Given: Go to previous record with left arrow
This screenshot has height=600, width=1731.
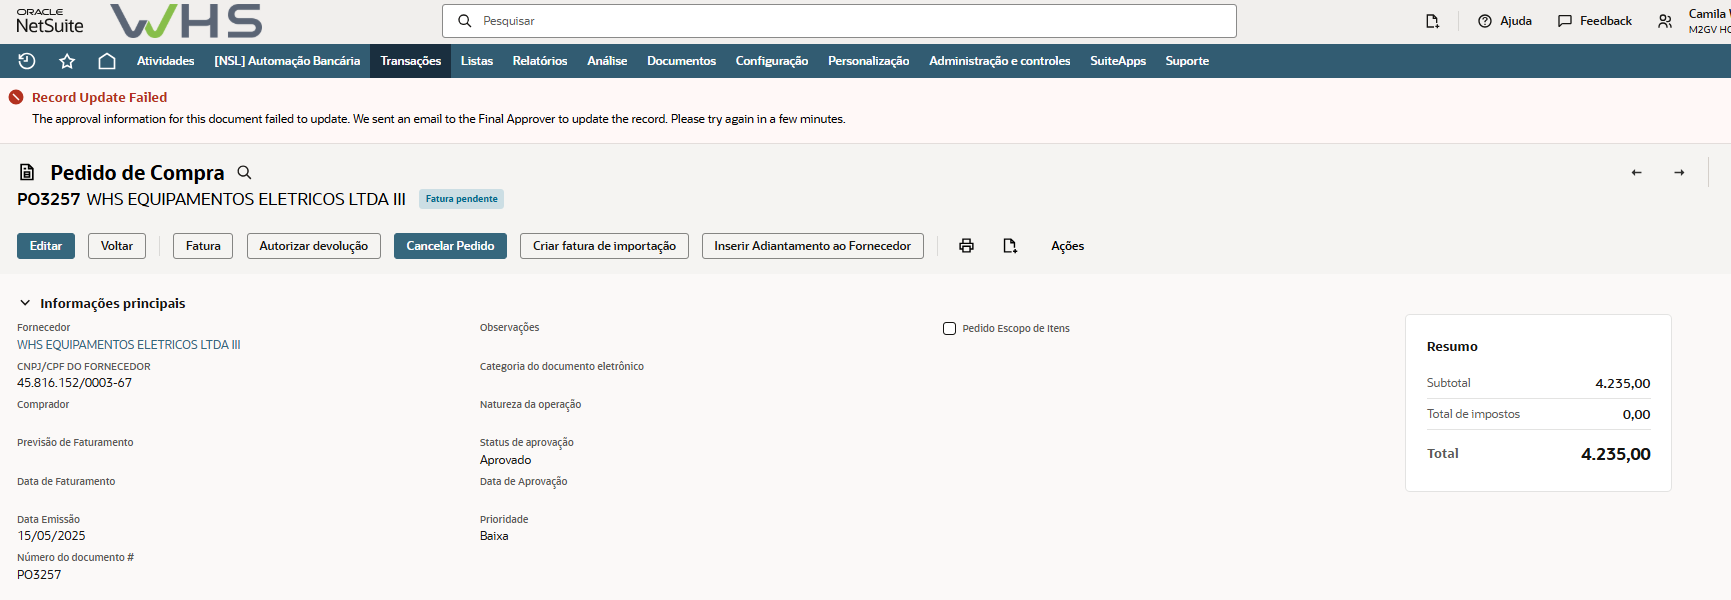Looking at the screenshot, I should [x=1636, y=173].
